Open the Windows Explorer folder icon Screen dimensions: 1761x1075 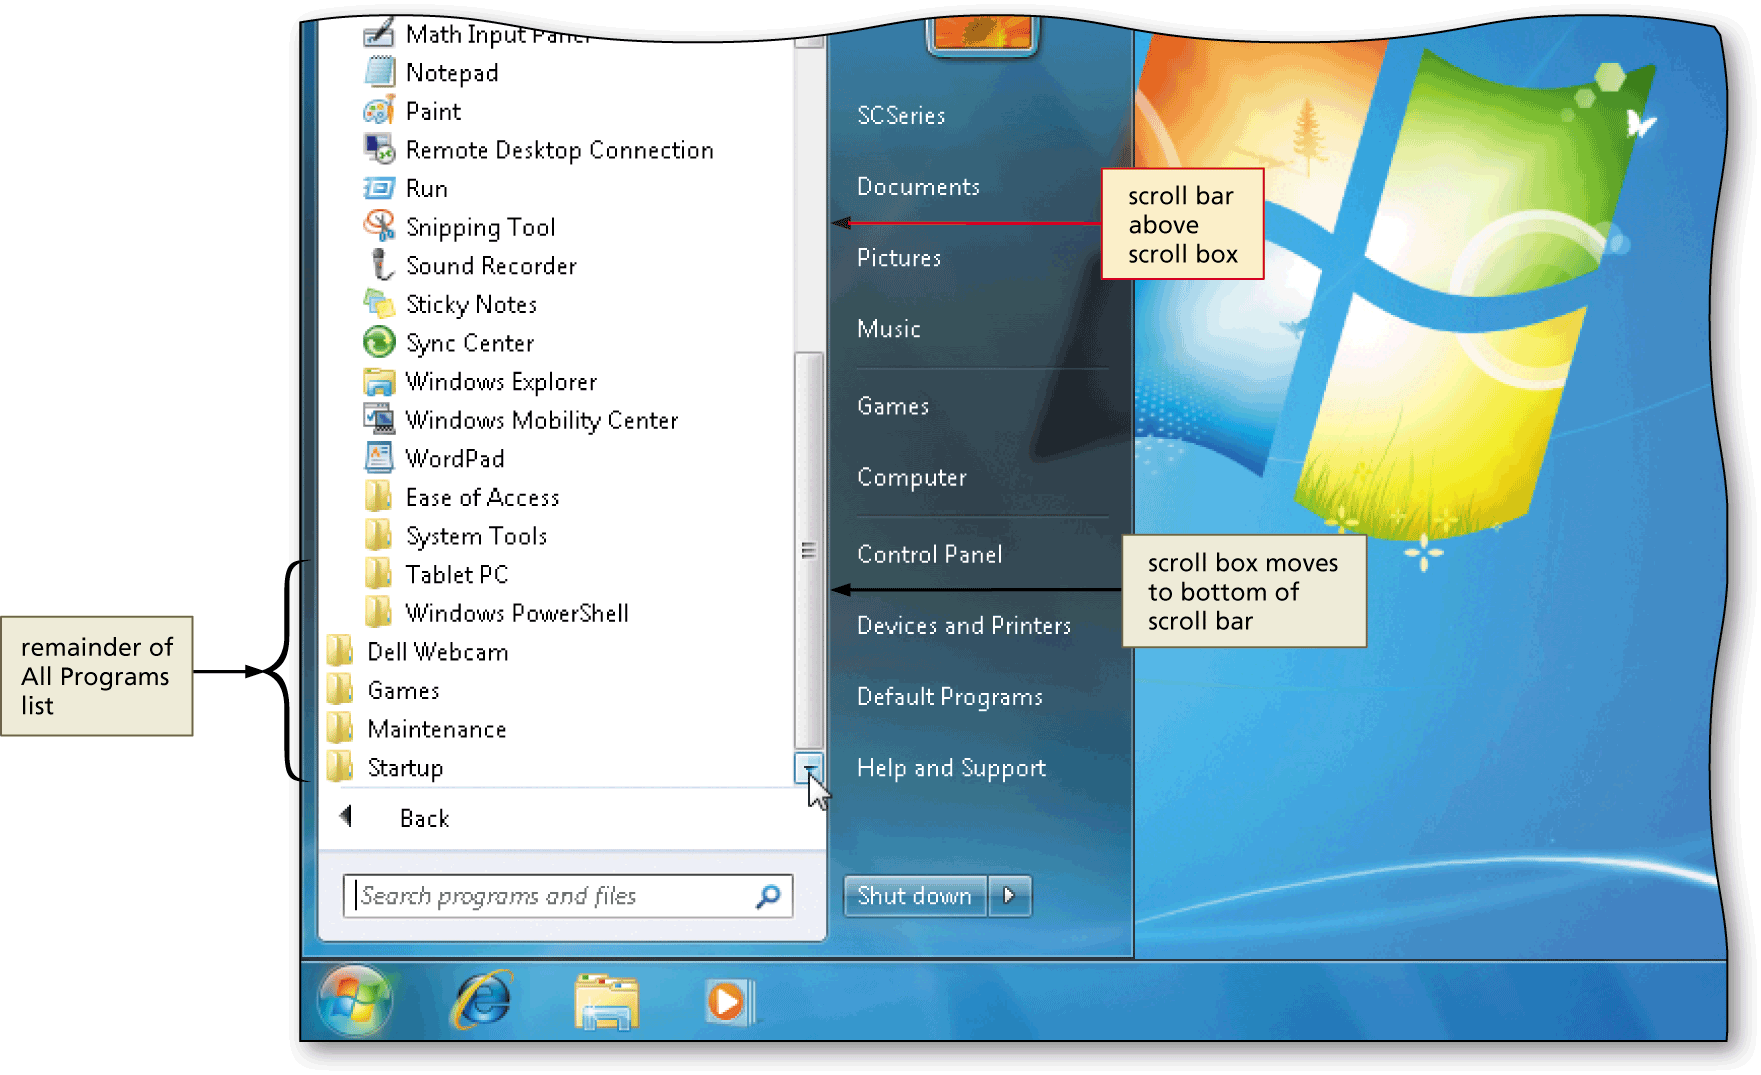(379, 381)
